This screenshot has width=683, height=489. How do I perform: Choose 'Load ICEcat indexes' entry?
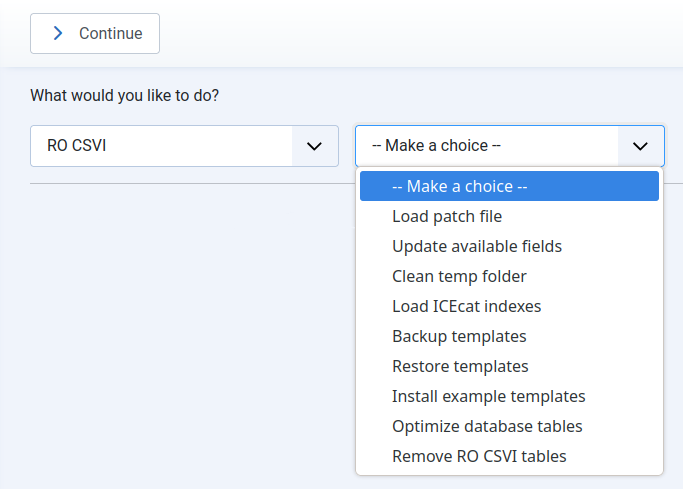(x=466, y=306)
